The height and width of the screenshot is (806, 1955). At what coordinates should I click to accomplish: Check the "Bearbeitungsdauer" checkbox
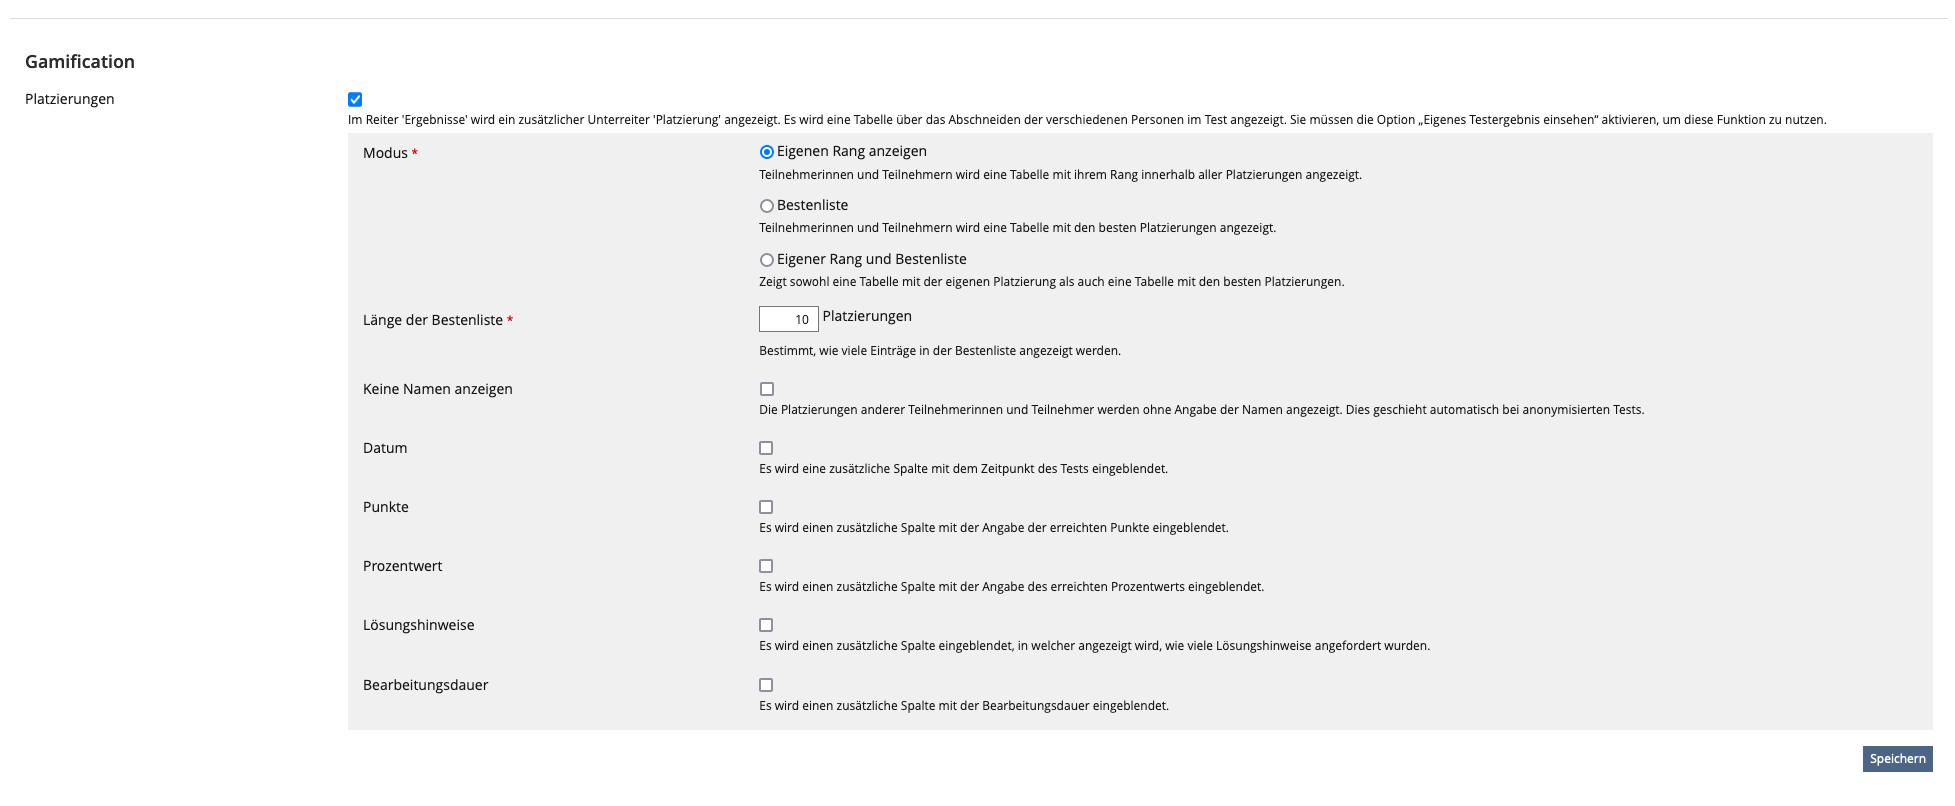pos(766,685)
